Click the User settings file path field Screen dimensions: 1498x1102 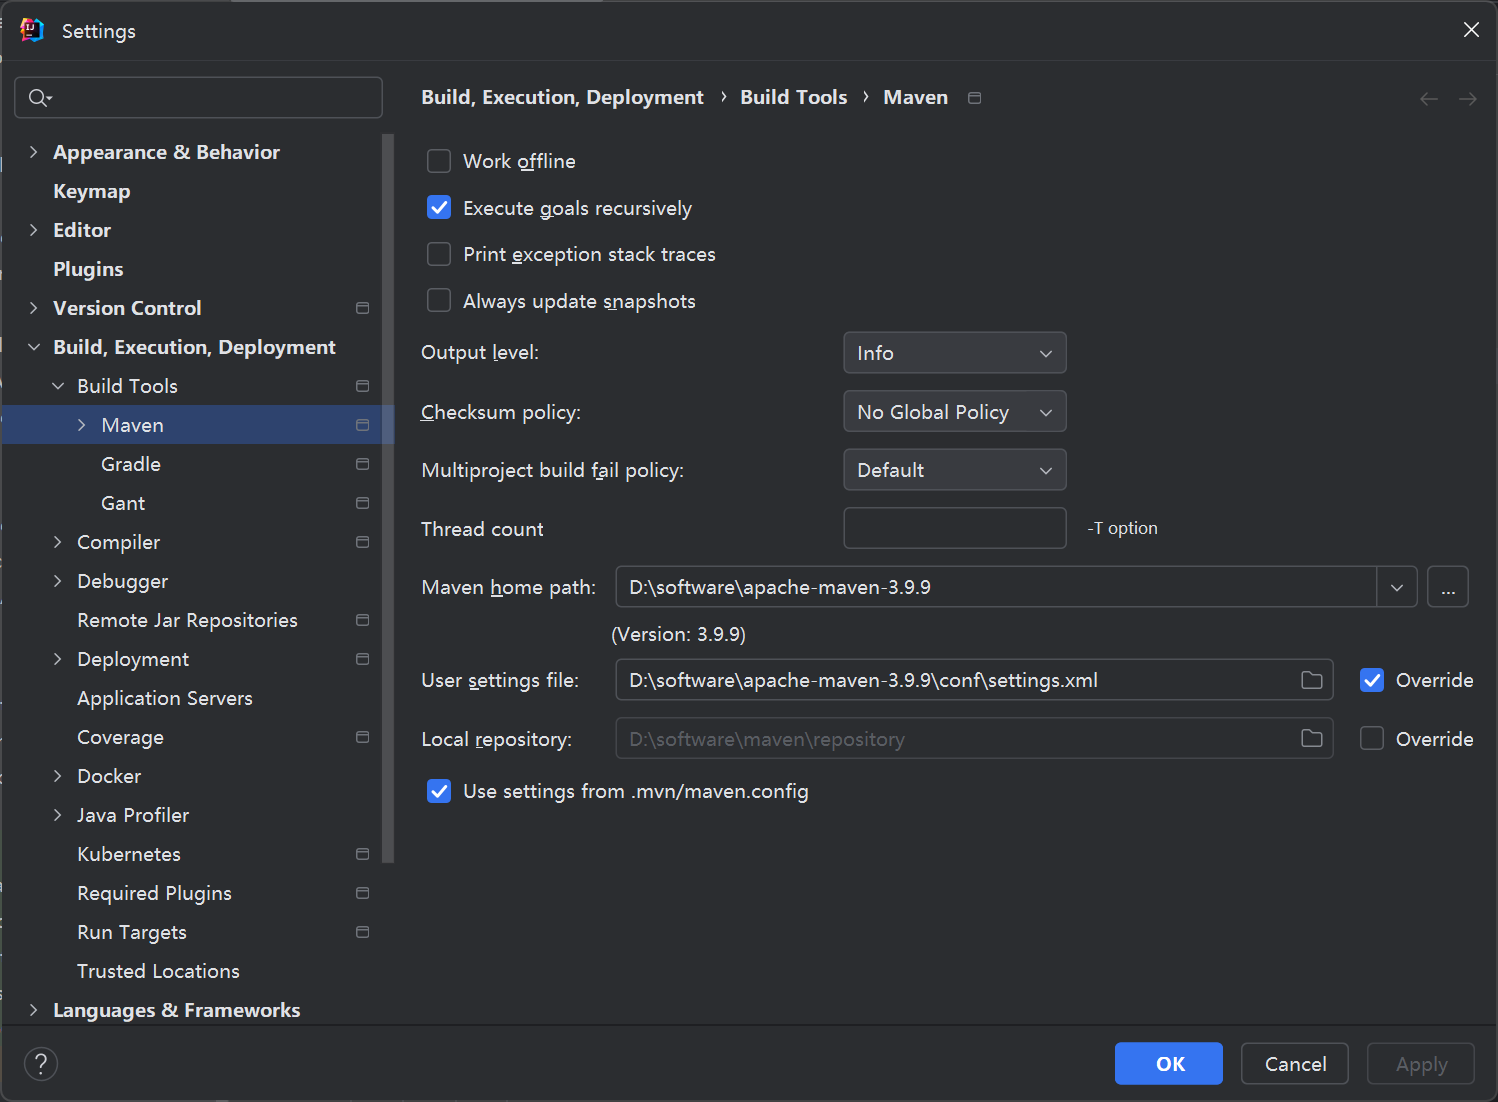click(x=974, y=680)
